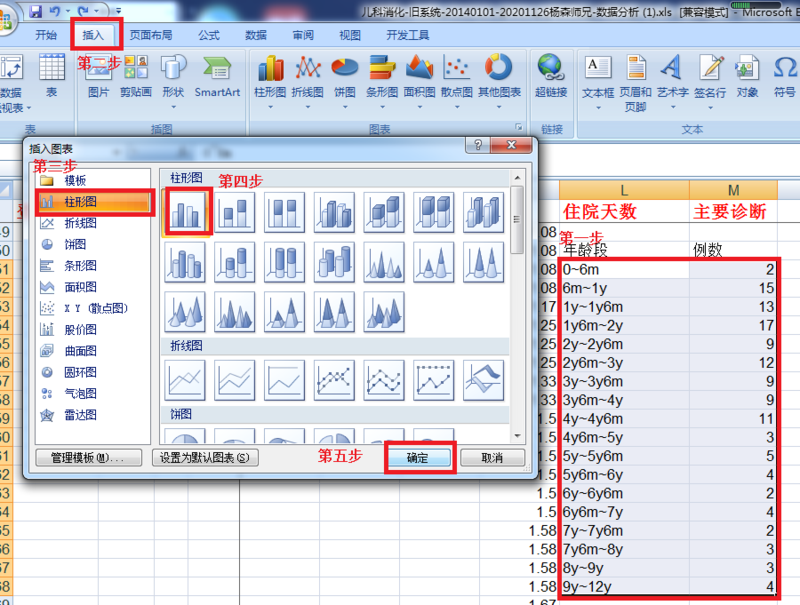This screenshot has width=800, height=605.
Task: Choose the clustered cylinder chart thumbnail
Action: 185,262
